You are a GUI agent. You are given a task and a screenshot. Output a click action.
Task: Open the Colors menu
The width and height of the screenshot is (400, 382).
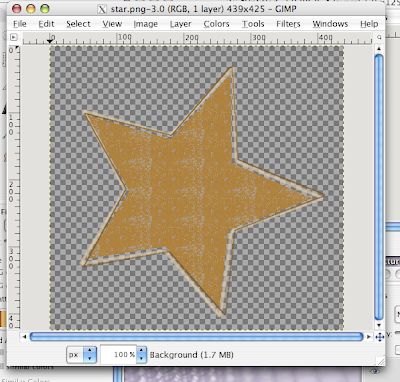[x=216, y=24]
